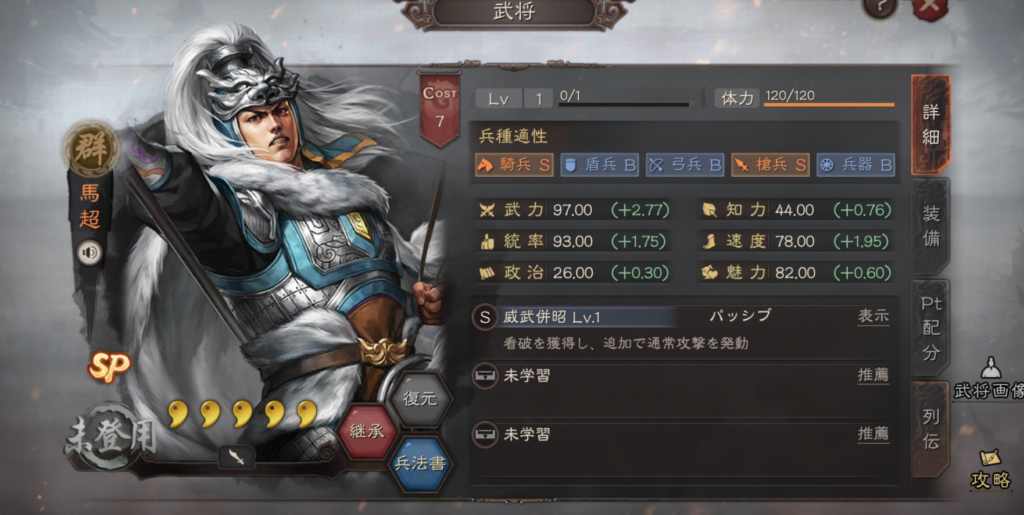1024x515 pixels.
Task: Tap the SP rarity badge
Action: (109, 367)
